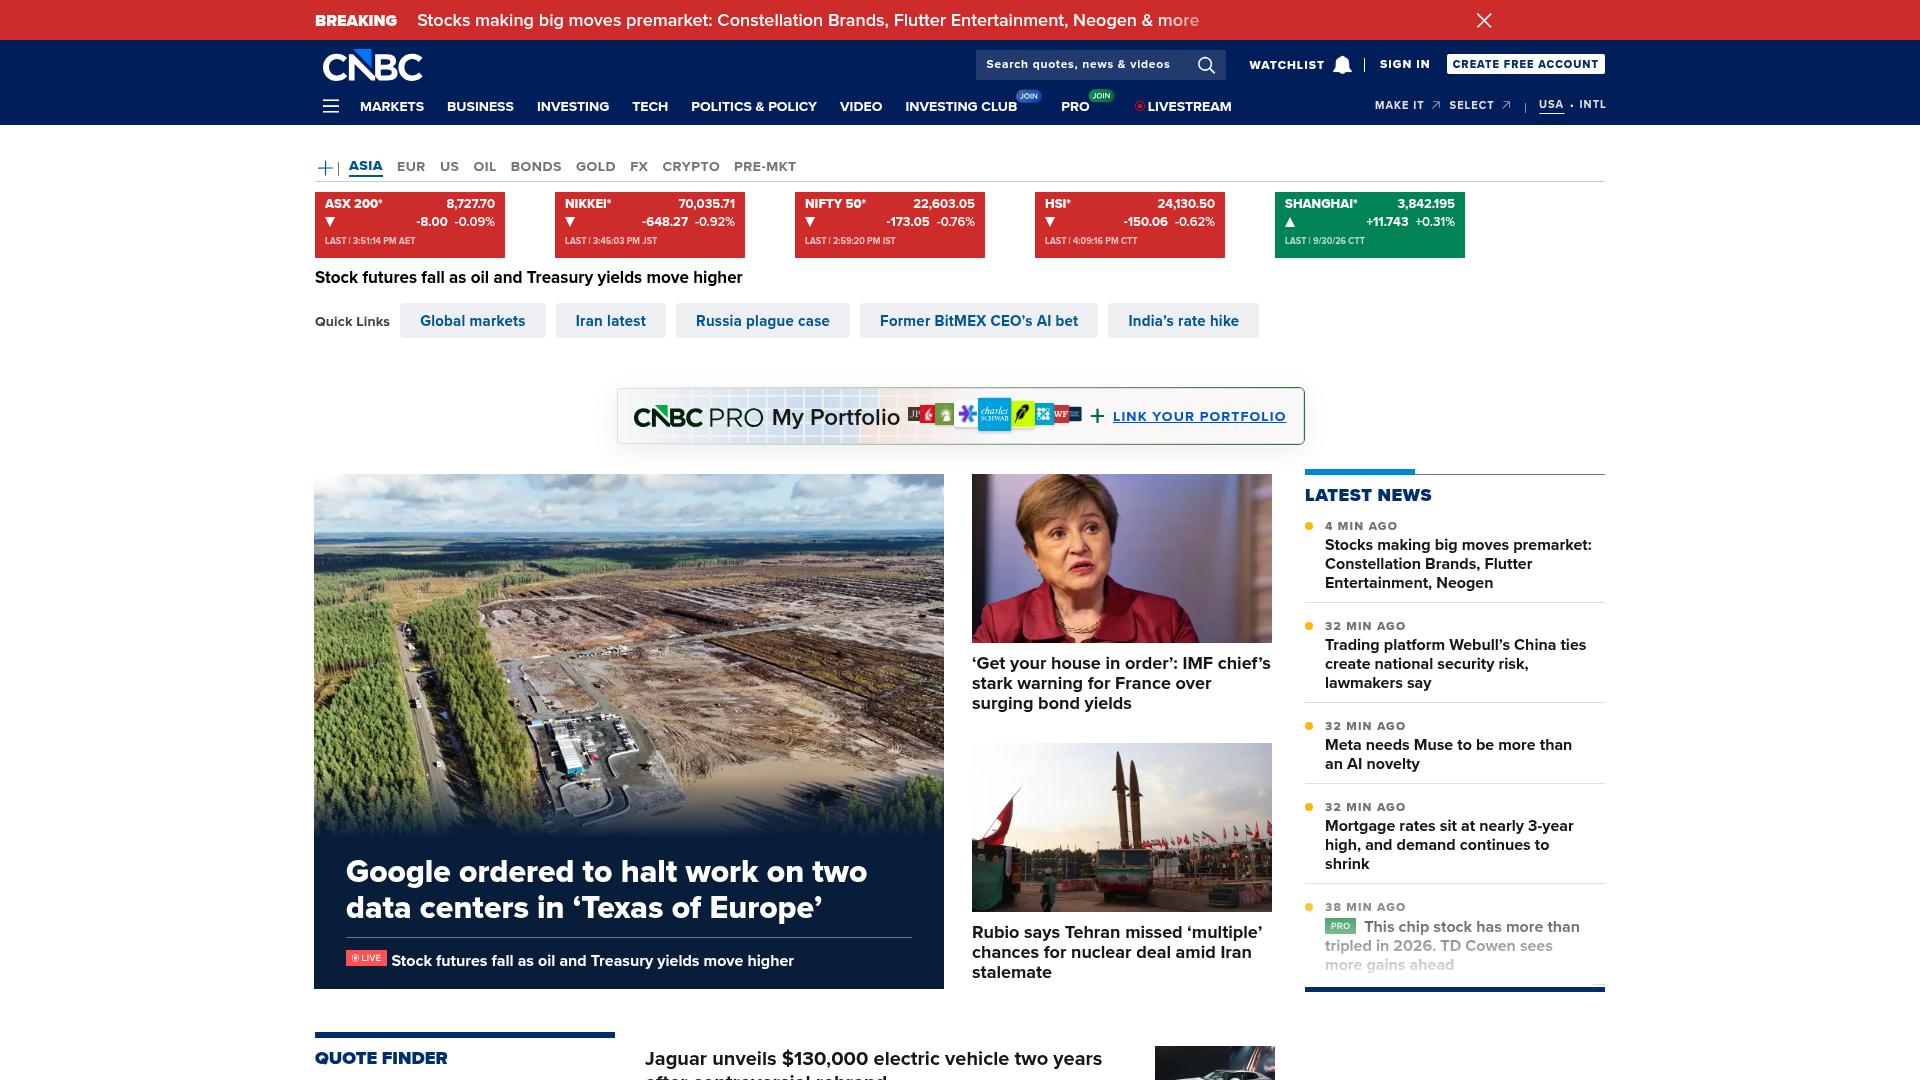
Task: Open the ASX 200 quote card
Action: pyautogui.click(x=410, y=225)
